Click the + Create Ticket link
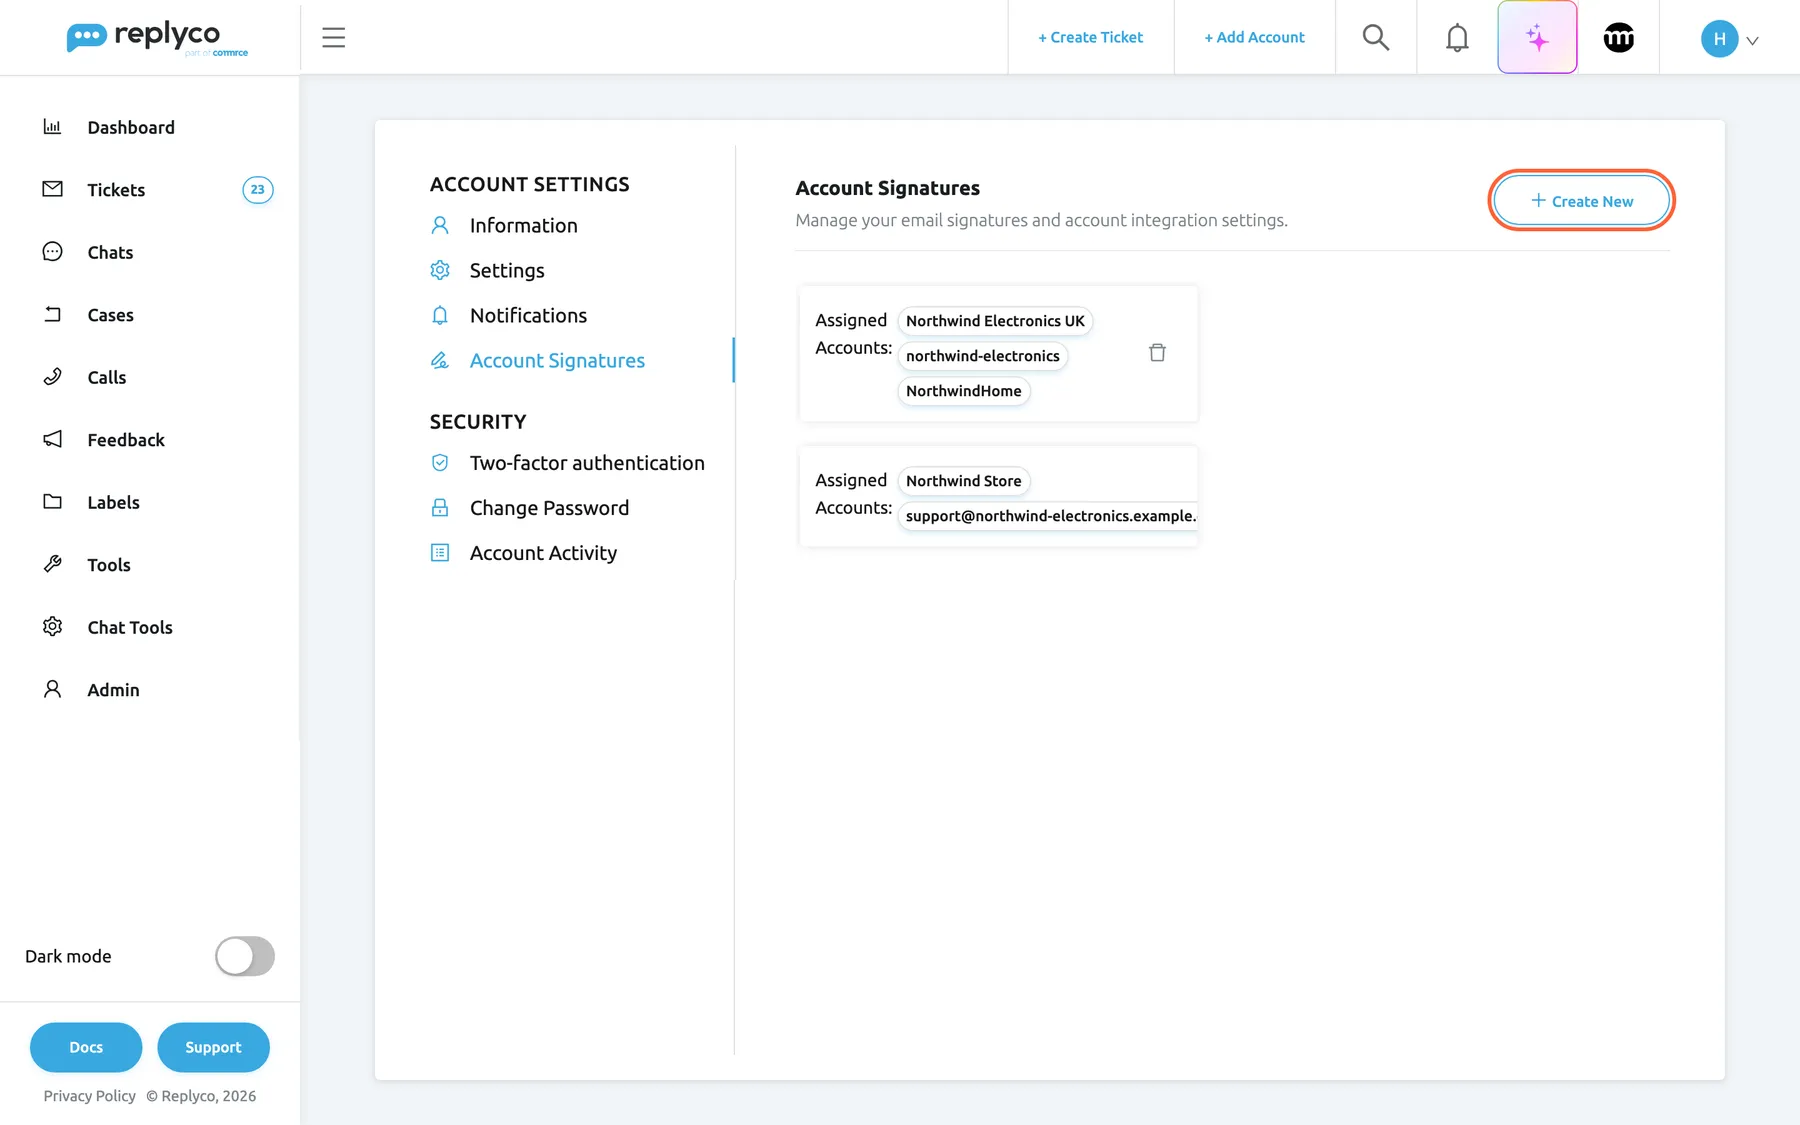Image resolution: width=1800 pixels, height=1125 pixels. click(1090, 38)
